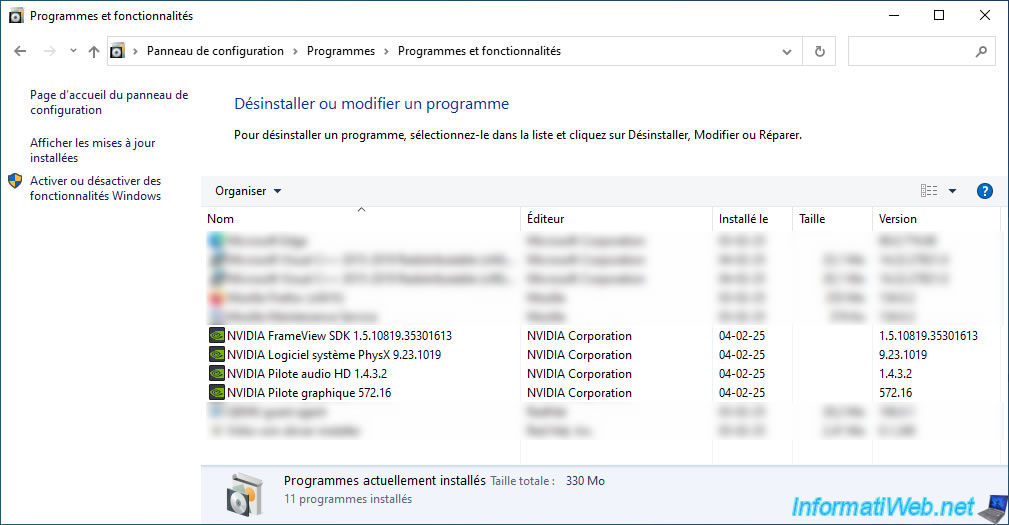Click install date 04-02-25 of Pilote audio
This screenshot has width=1009, height=525.
tap(742, 373)
